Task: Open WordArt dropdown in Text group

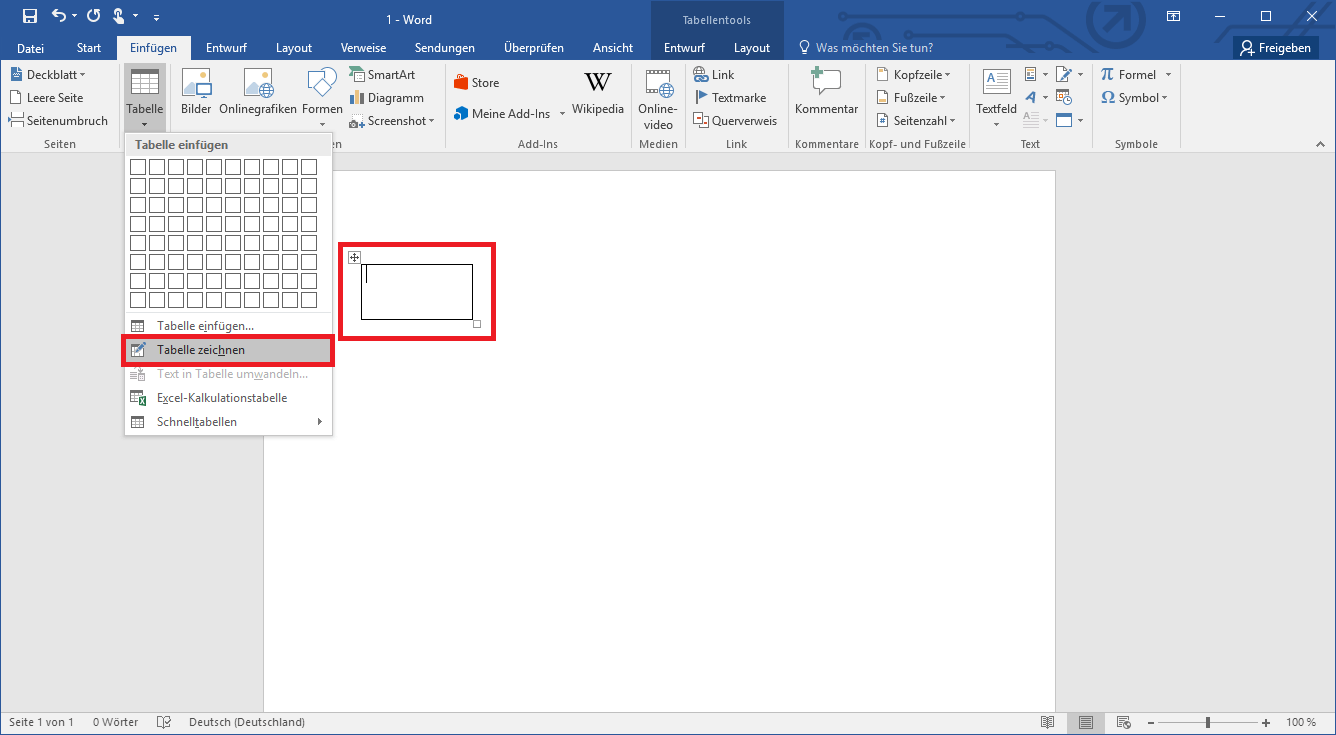Action: [x=1036, y=98]
